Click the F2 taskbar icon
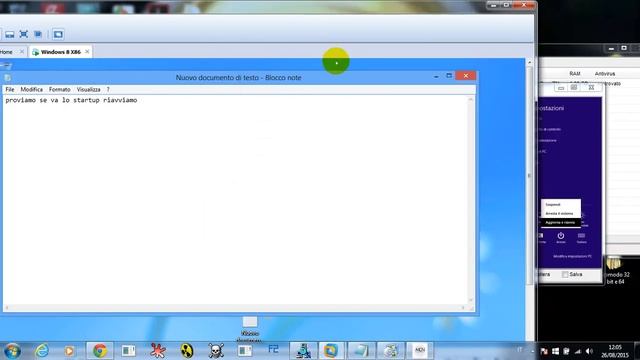The width and height of the screenshot is (640, 360). pos(273,350)
